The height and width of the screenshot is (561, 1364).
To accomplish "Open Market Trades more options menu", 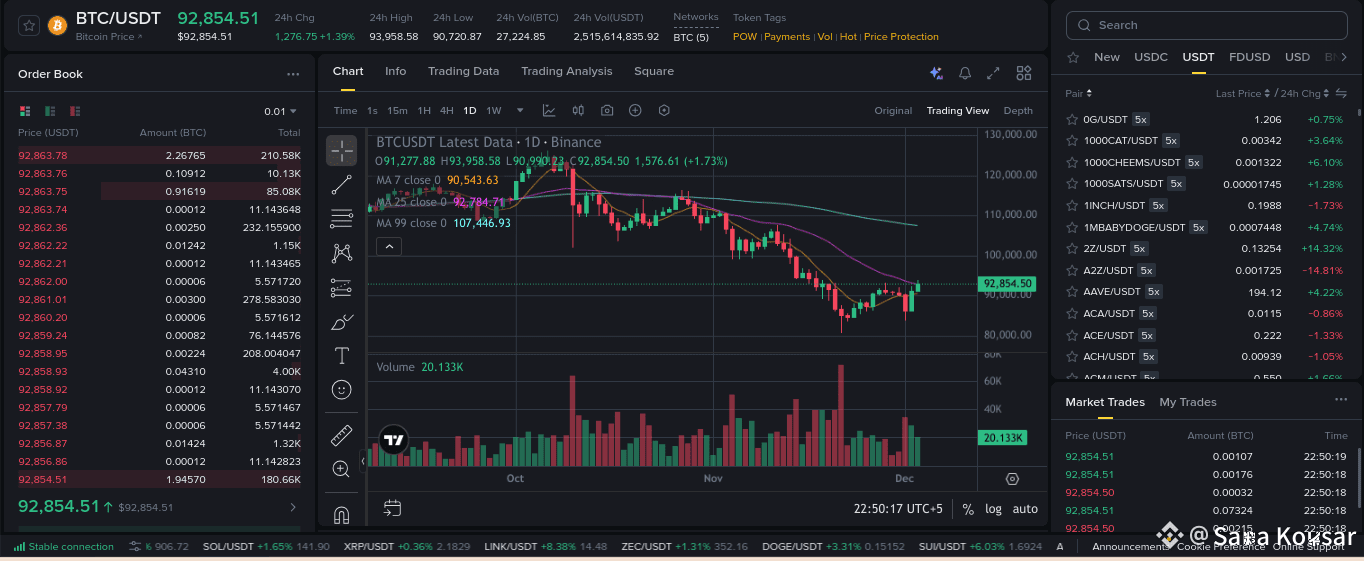I will pos(1341,400).
